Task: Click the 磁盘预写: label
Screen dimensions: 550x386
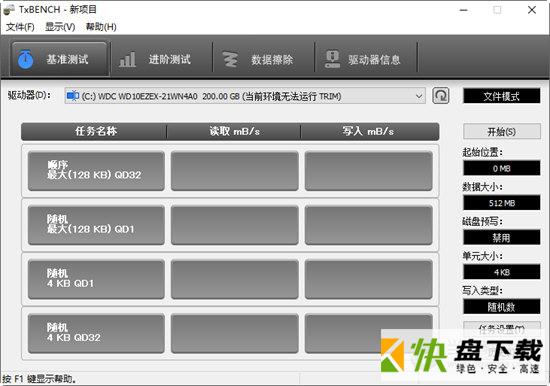Action: tap(483, 221)
